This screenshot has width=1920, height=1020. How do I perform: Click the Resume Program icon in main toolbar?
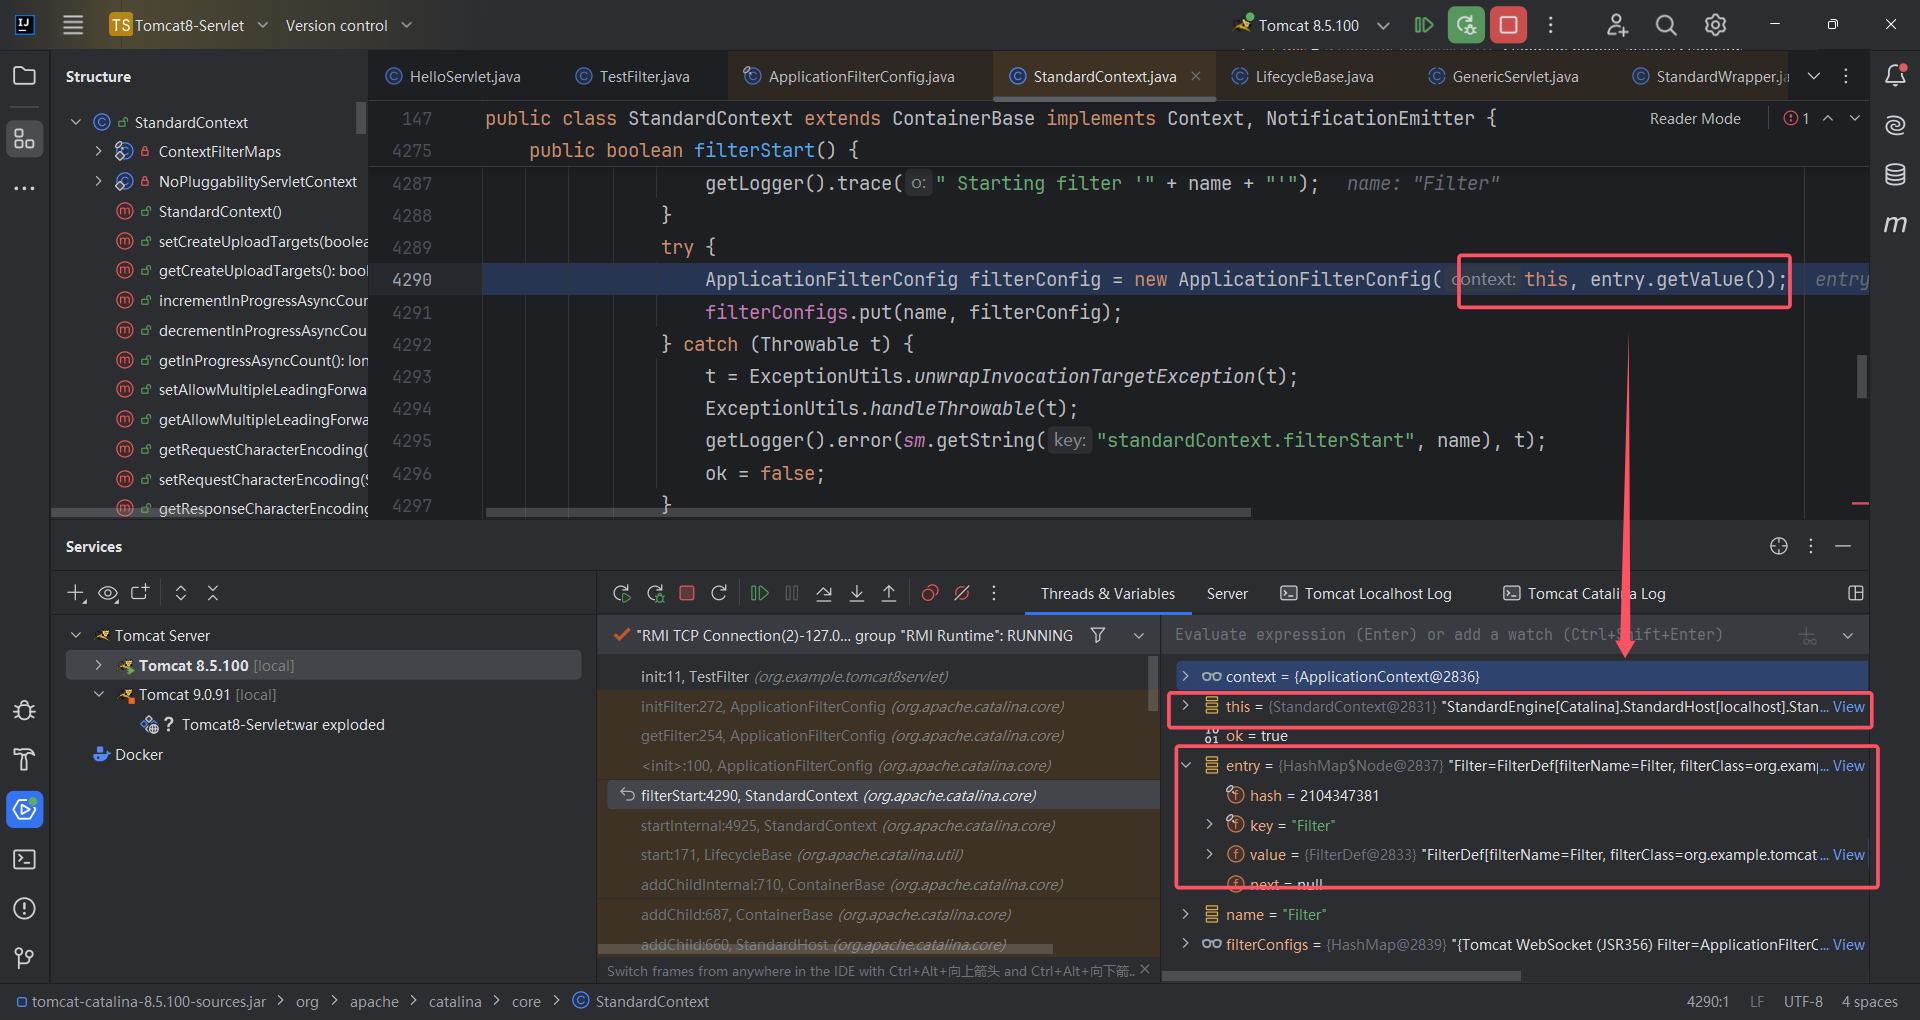[1424, 25]
